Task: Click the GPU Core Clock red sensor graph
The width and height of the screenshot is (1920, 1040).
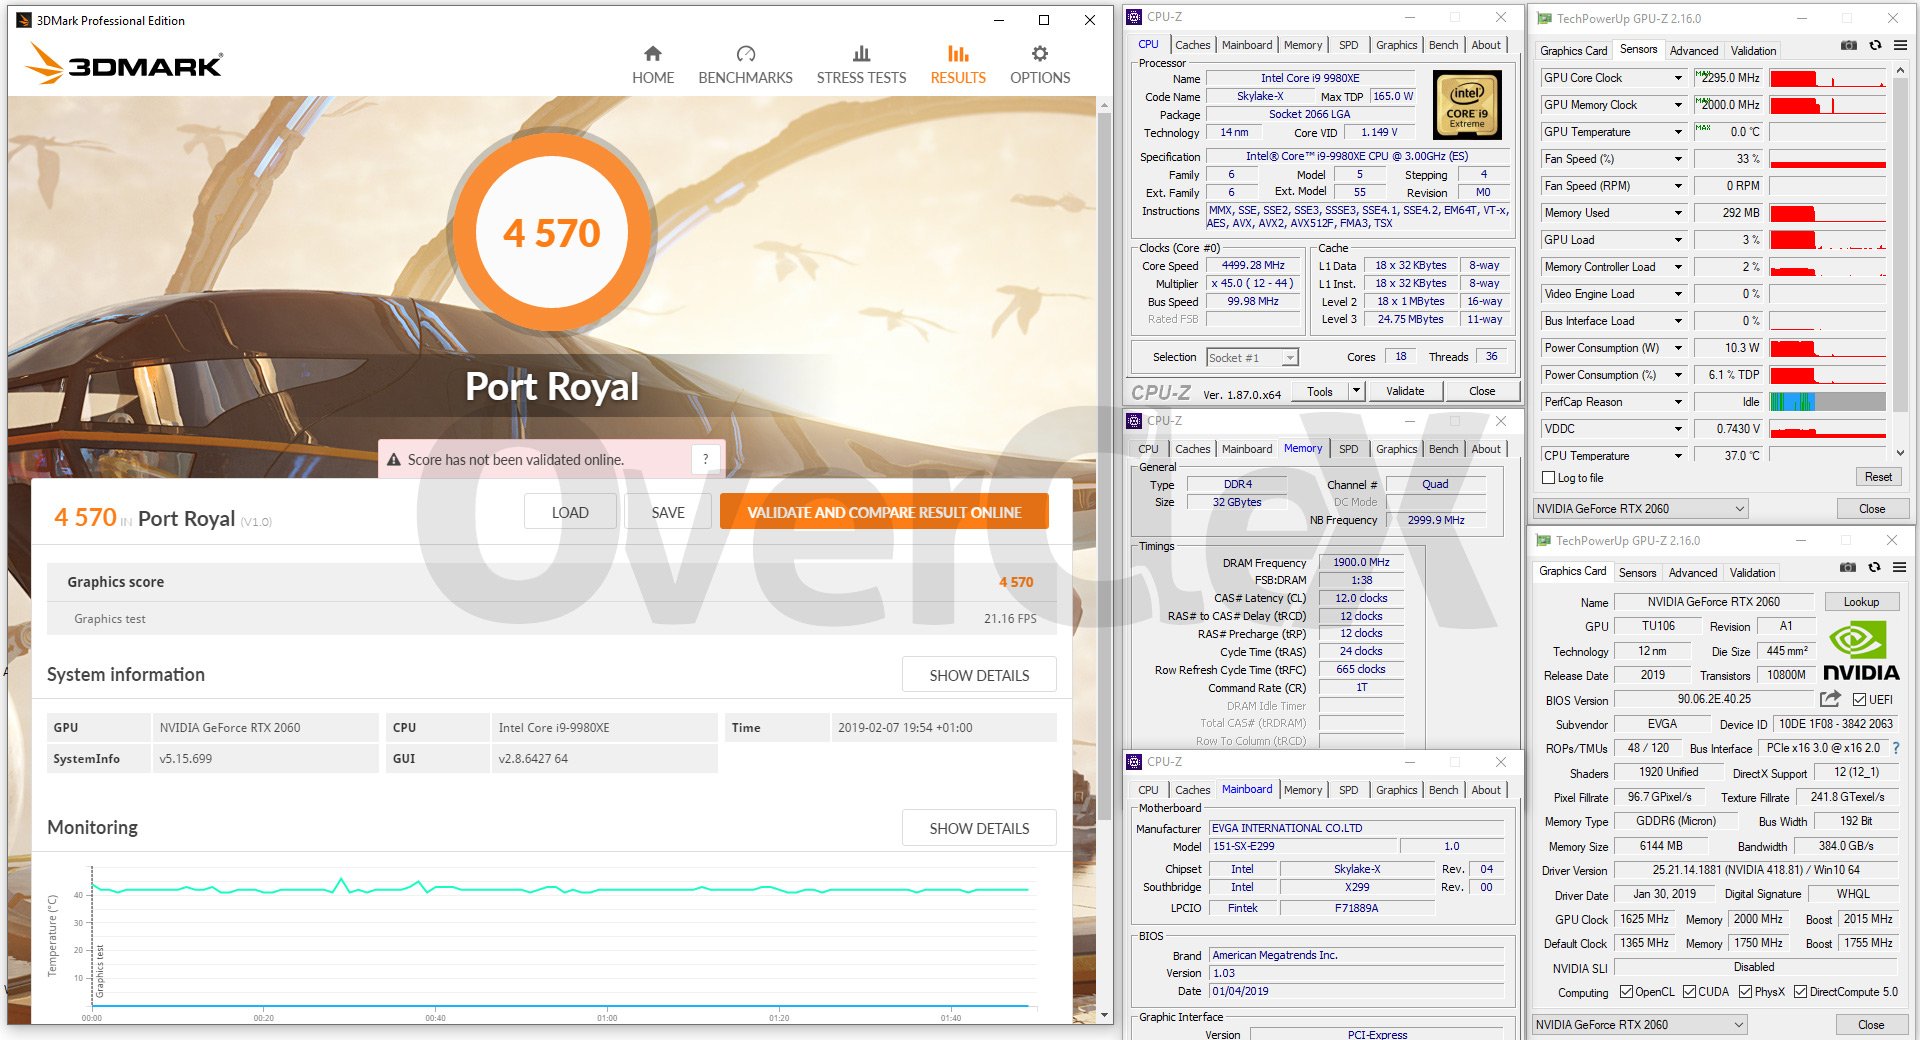Action: click(x=1827, y=78)
